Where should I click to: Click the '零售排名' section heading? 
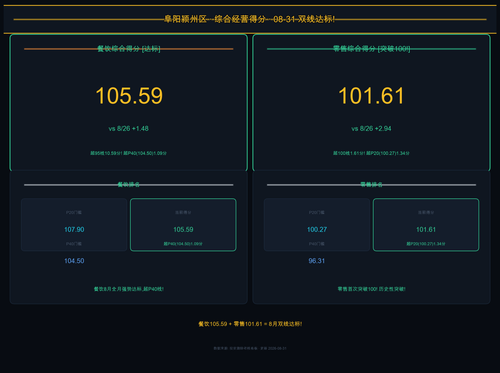pyautogui.click(x=371, y=184)
